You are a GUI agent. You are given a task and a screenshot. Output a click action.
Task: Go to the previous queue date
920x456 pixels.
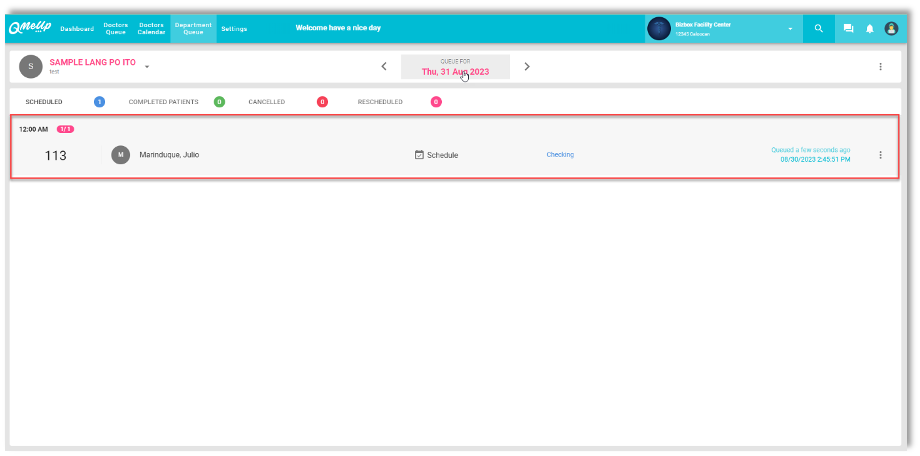tap(384, 67)
